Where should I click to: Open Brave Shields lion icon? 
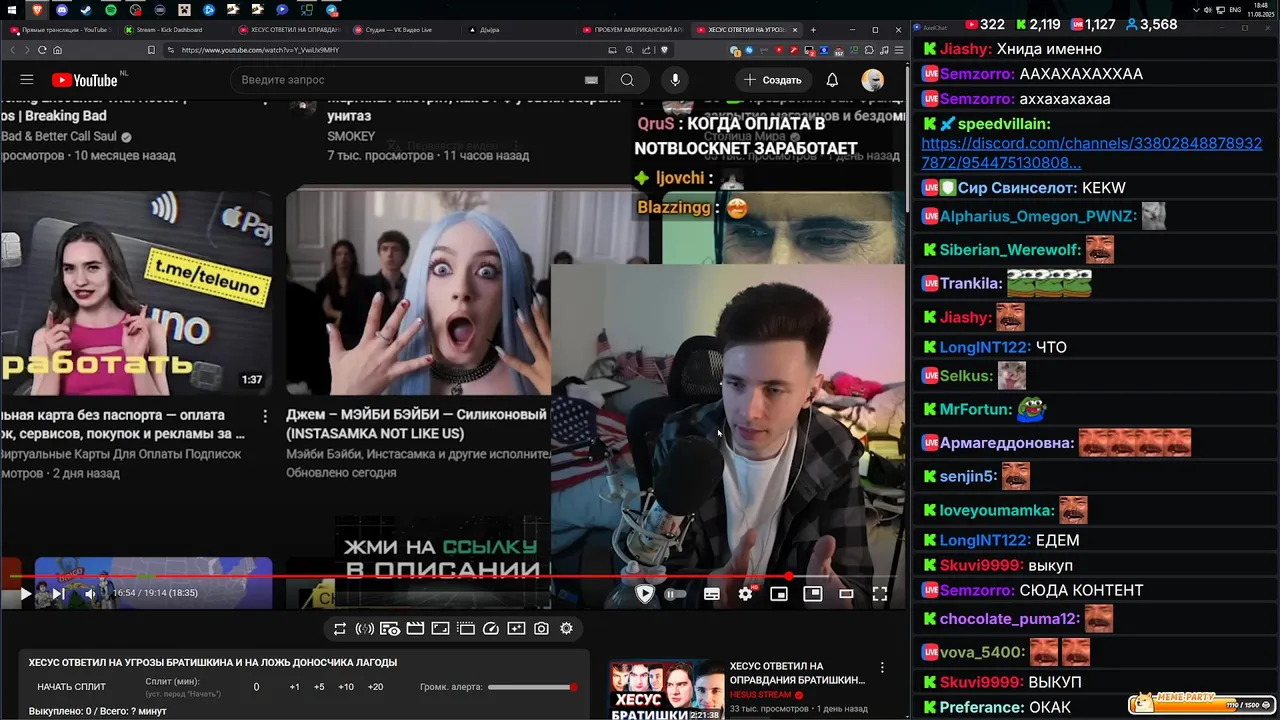point(664,50)
